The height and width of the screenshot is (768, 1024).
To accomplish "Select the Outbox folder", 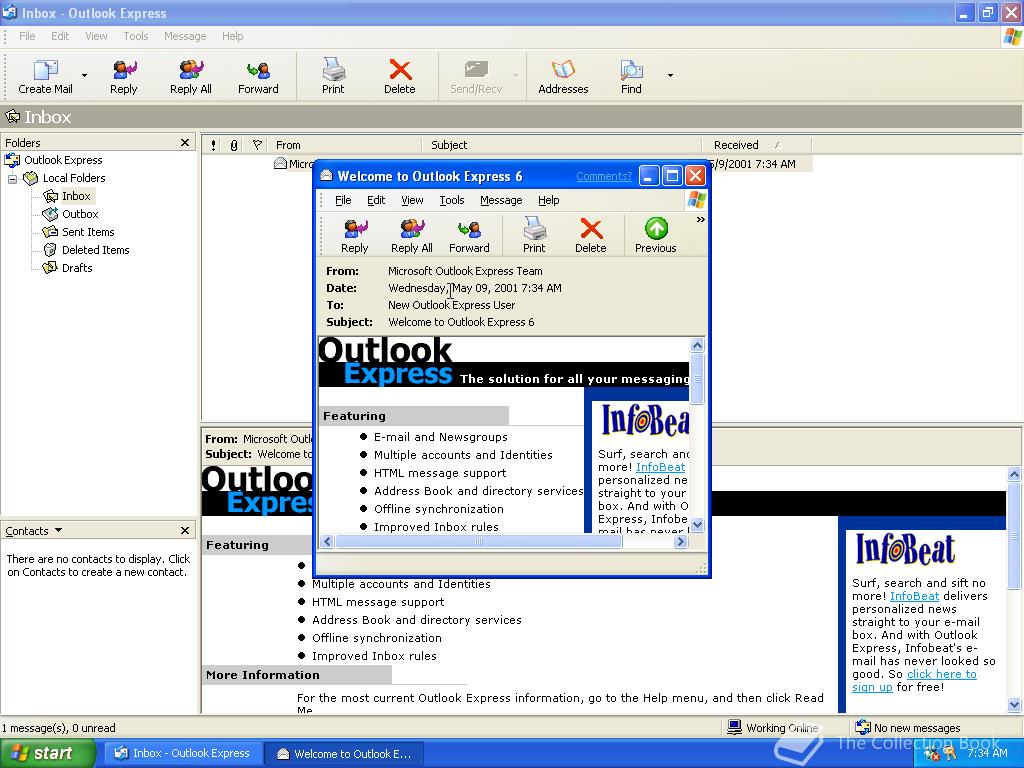I will pos(80,214).
